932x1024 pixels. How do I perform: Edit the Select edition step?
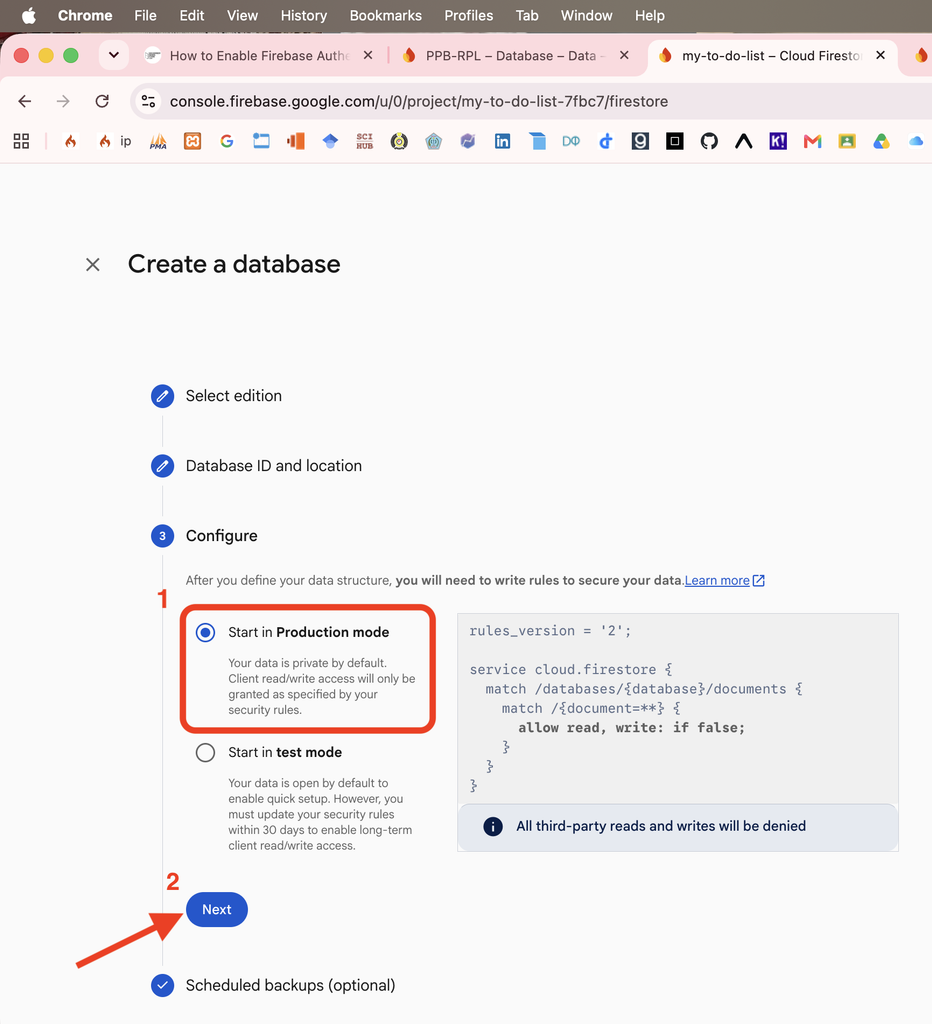point(163,396)
